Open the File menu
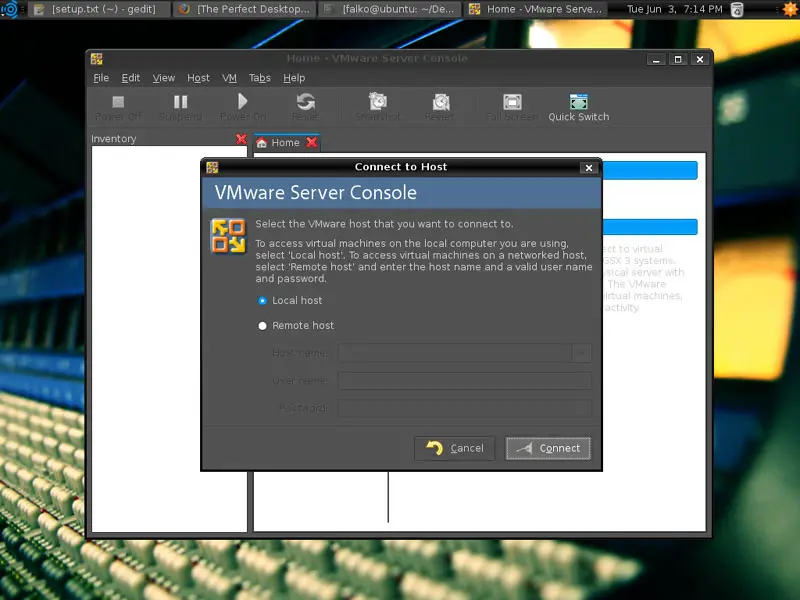Image resolution: width=800 pixels, height=600 pixels. click(x=101, y=78)
